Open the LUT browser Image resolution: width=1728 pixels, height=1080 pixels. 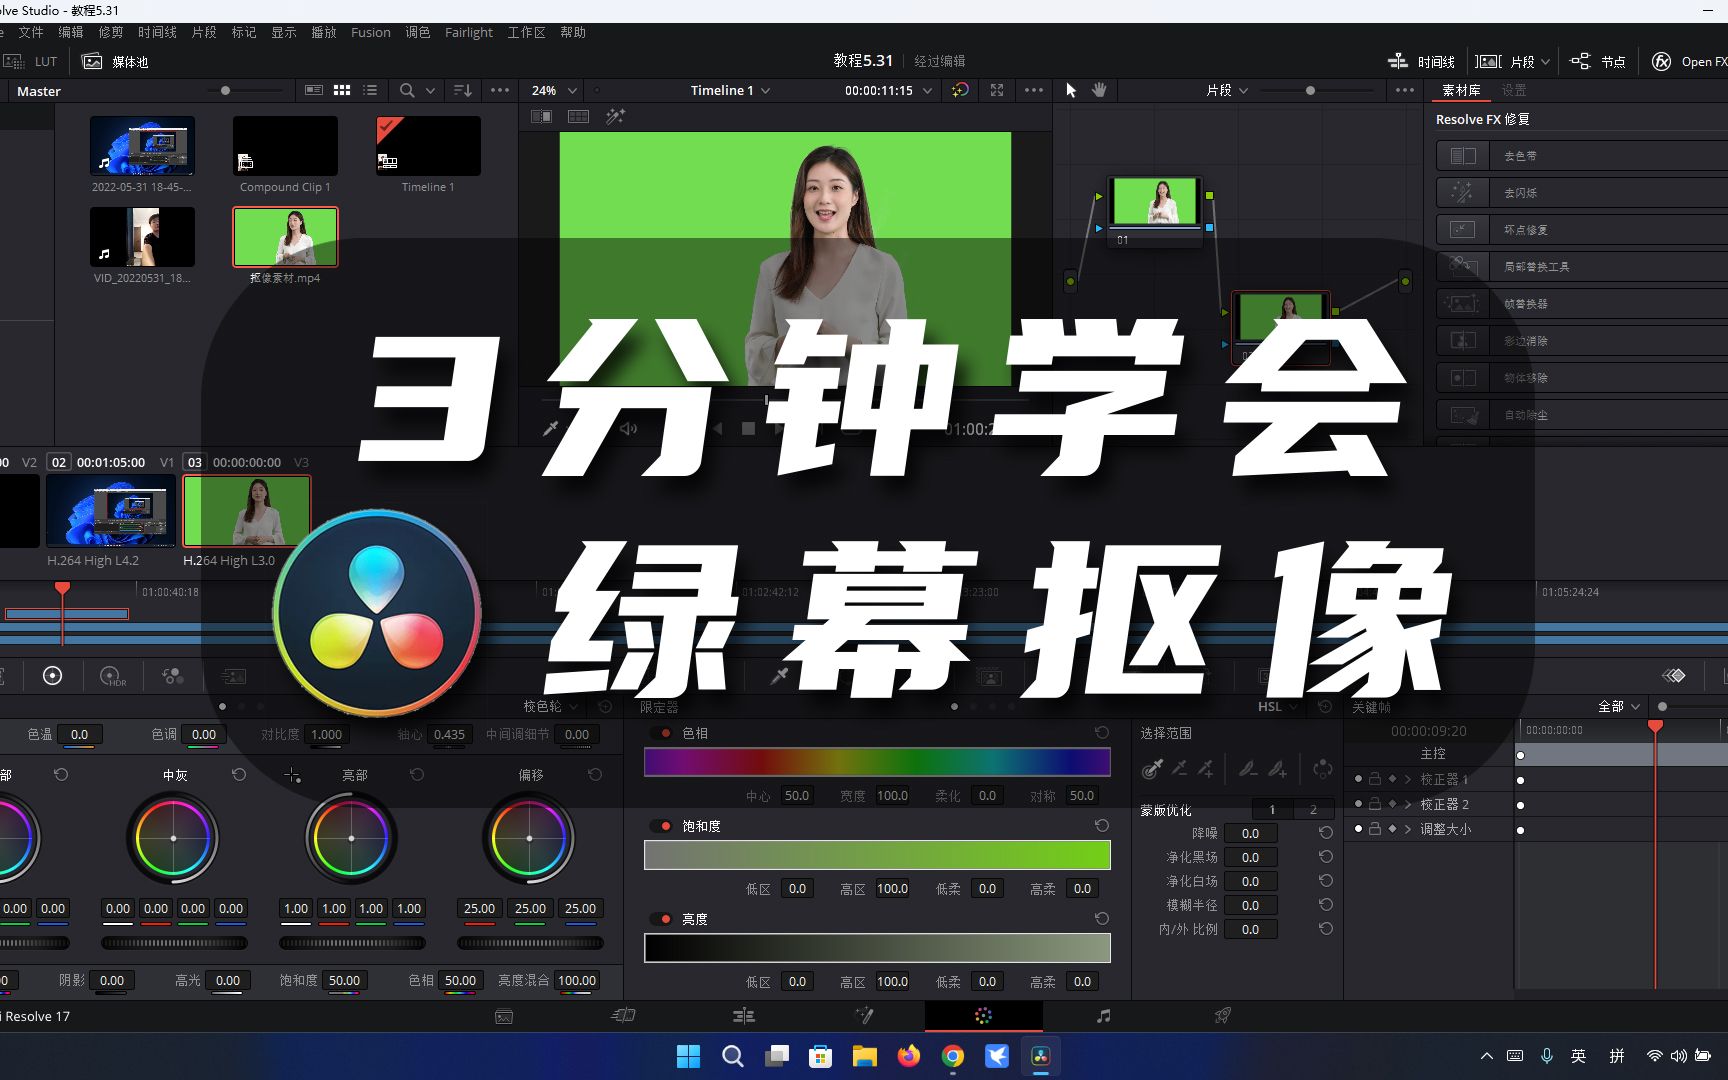click(33, 61)
